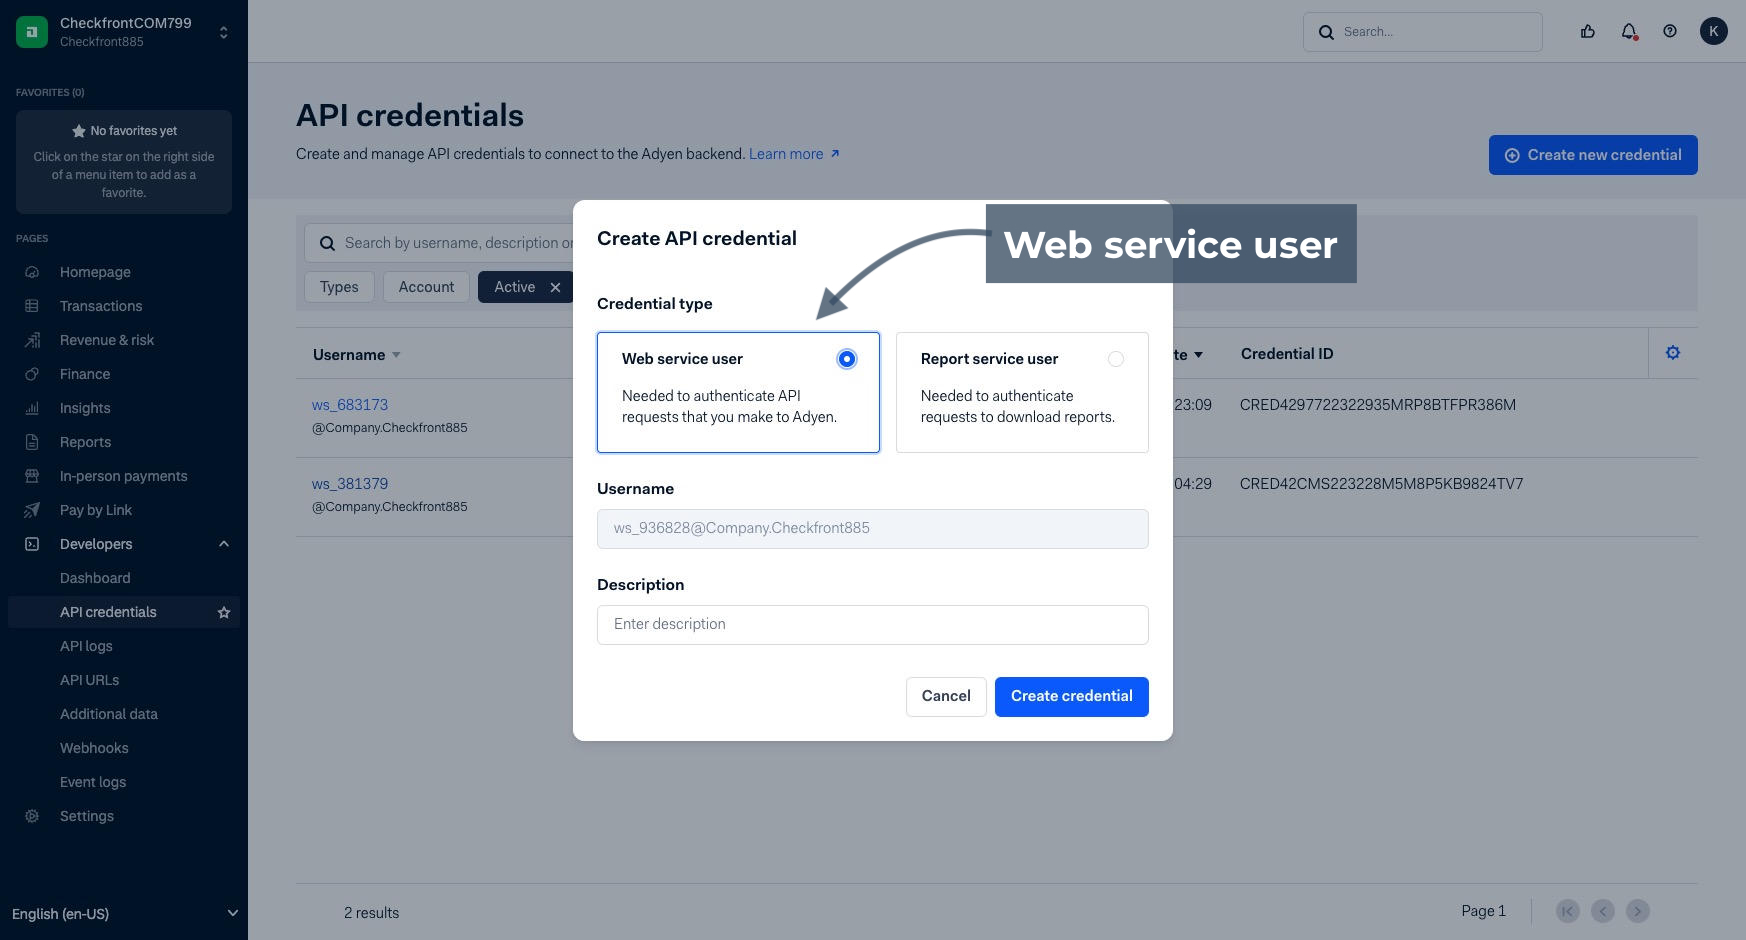Click the credentials search box
1746x940 pixels.
point(440,243)
